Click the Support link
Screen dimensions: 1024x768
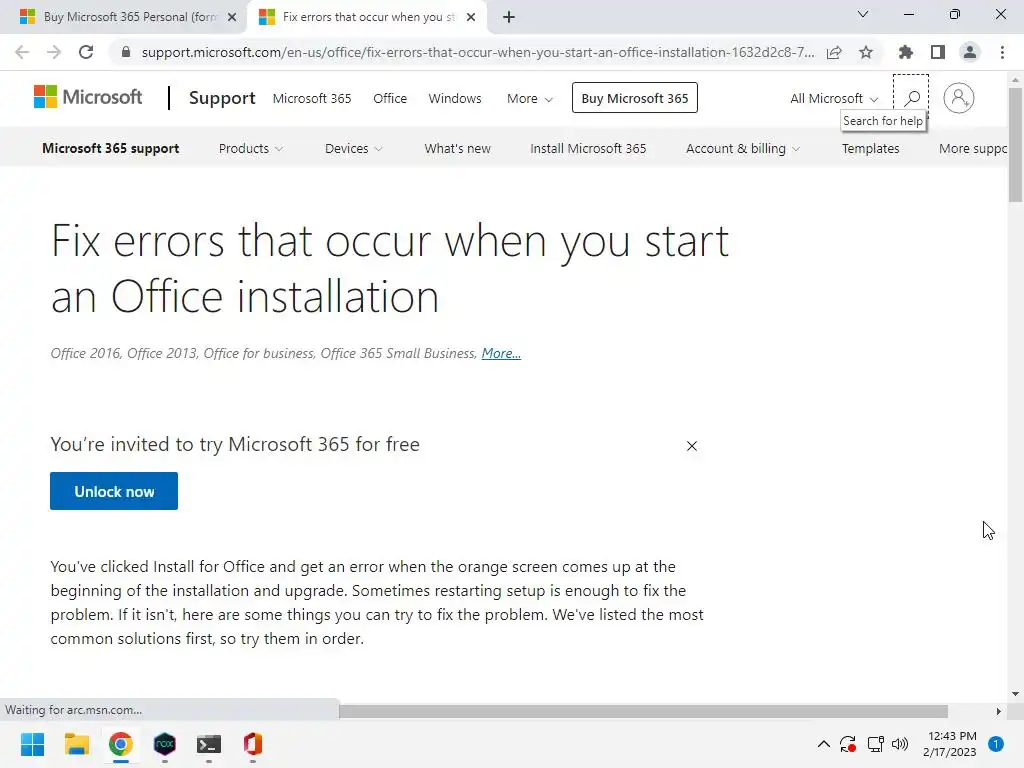(222, 98)
